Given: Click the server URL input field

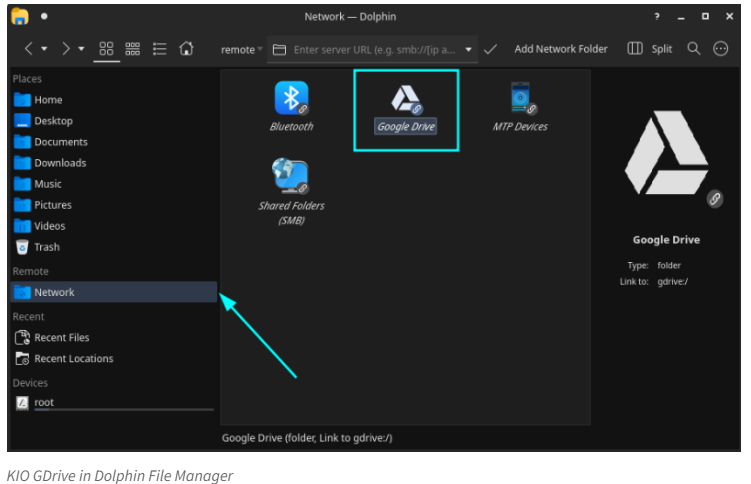Looking at the screenshot, I should point(375,49).
